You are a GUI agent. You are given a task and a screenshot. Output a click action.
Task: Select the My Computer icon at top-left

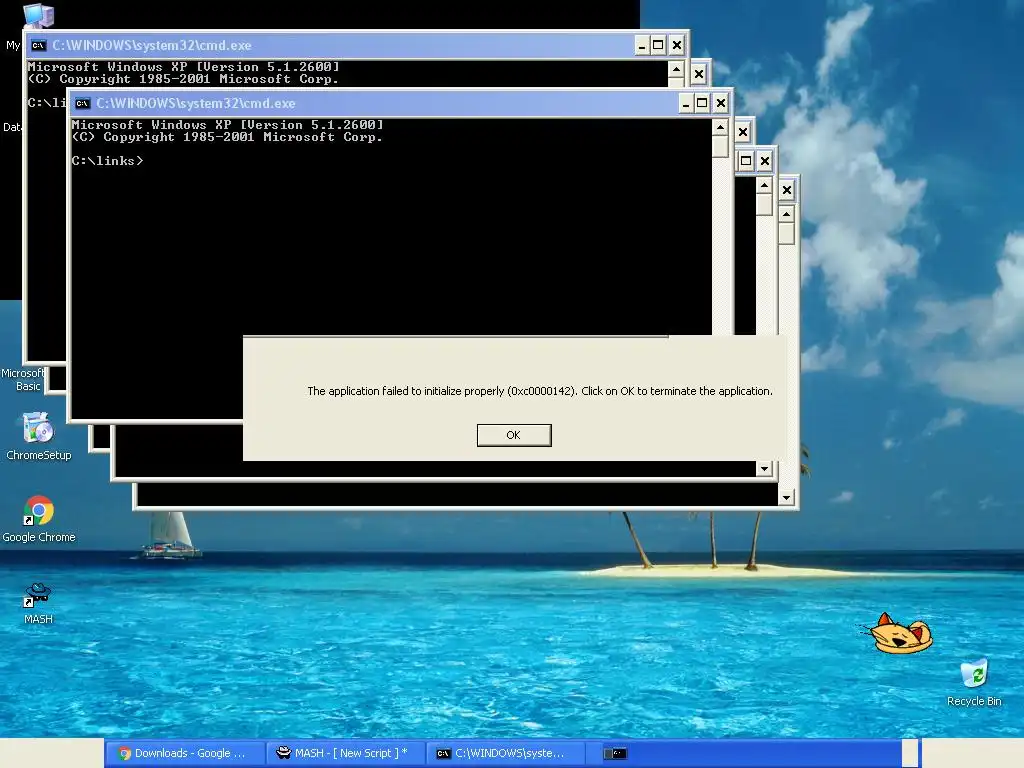(38, 15)
